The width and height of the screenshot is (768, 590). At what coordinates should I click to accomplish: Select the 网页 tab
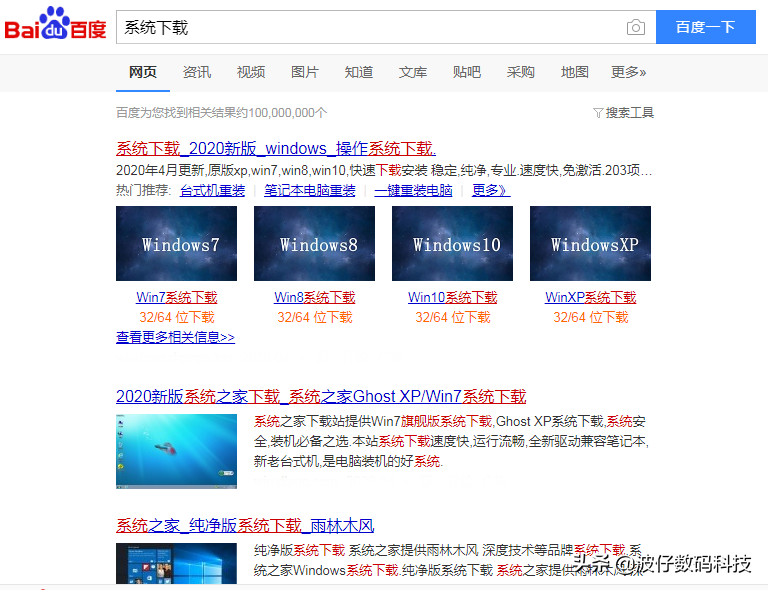click(x=143, y=72)
